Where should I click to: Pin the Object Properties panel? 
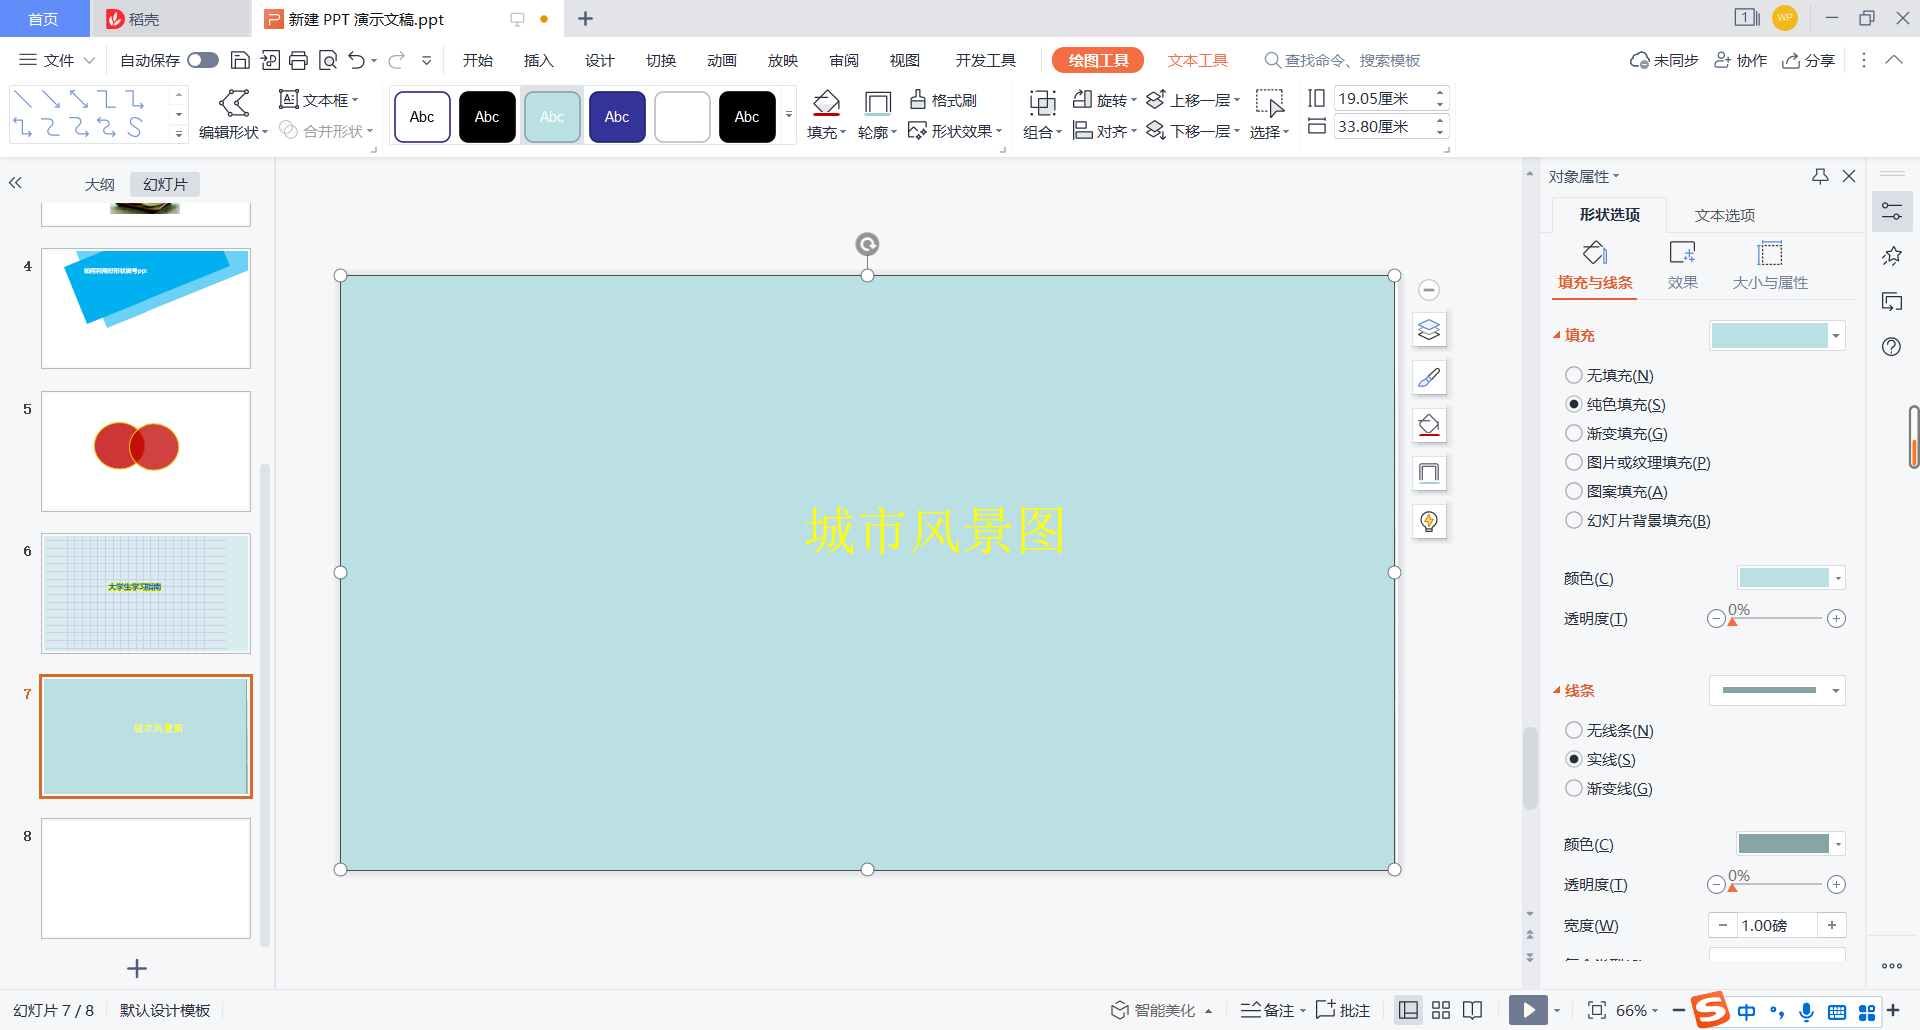coord(1820,176)
